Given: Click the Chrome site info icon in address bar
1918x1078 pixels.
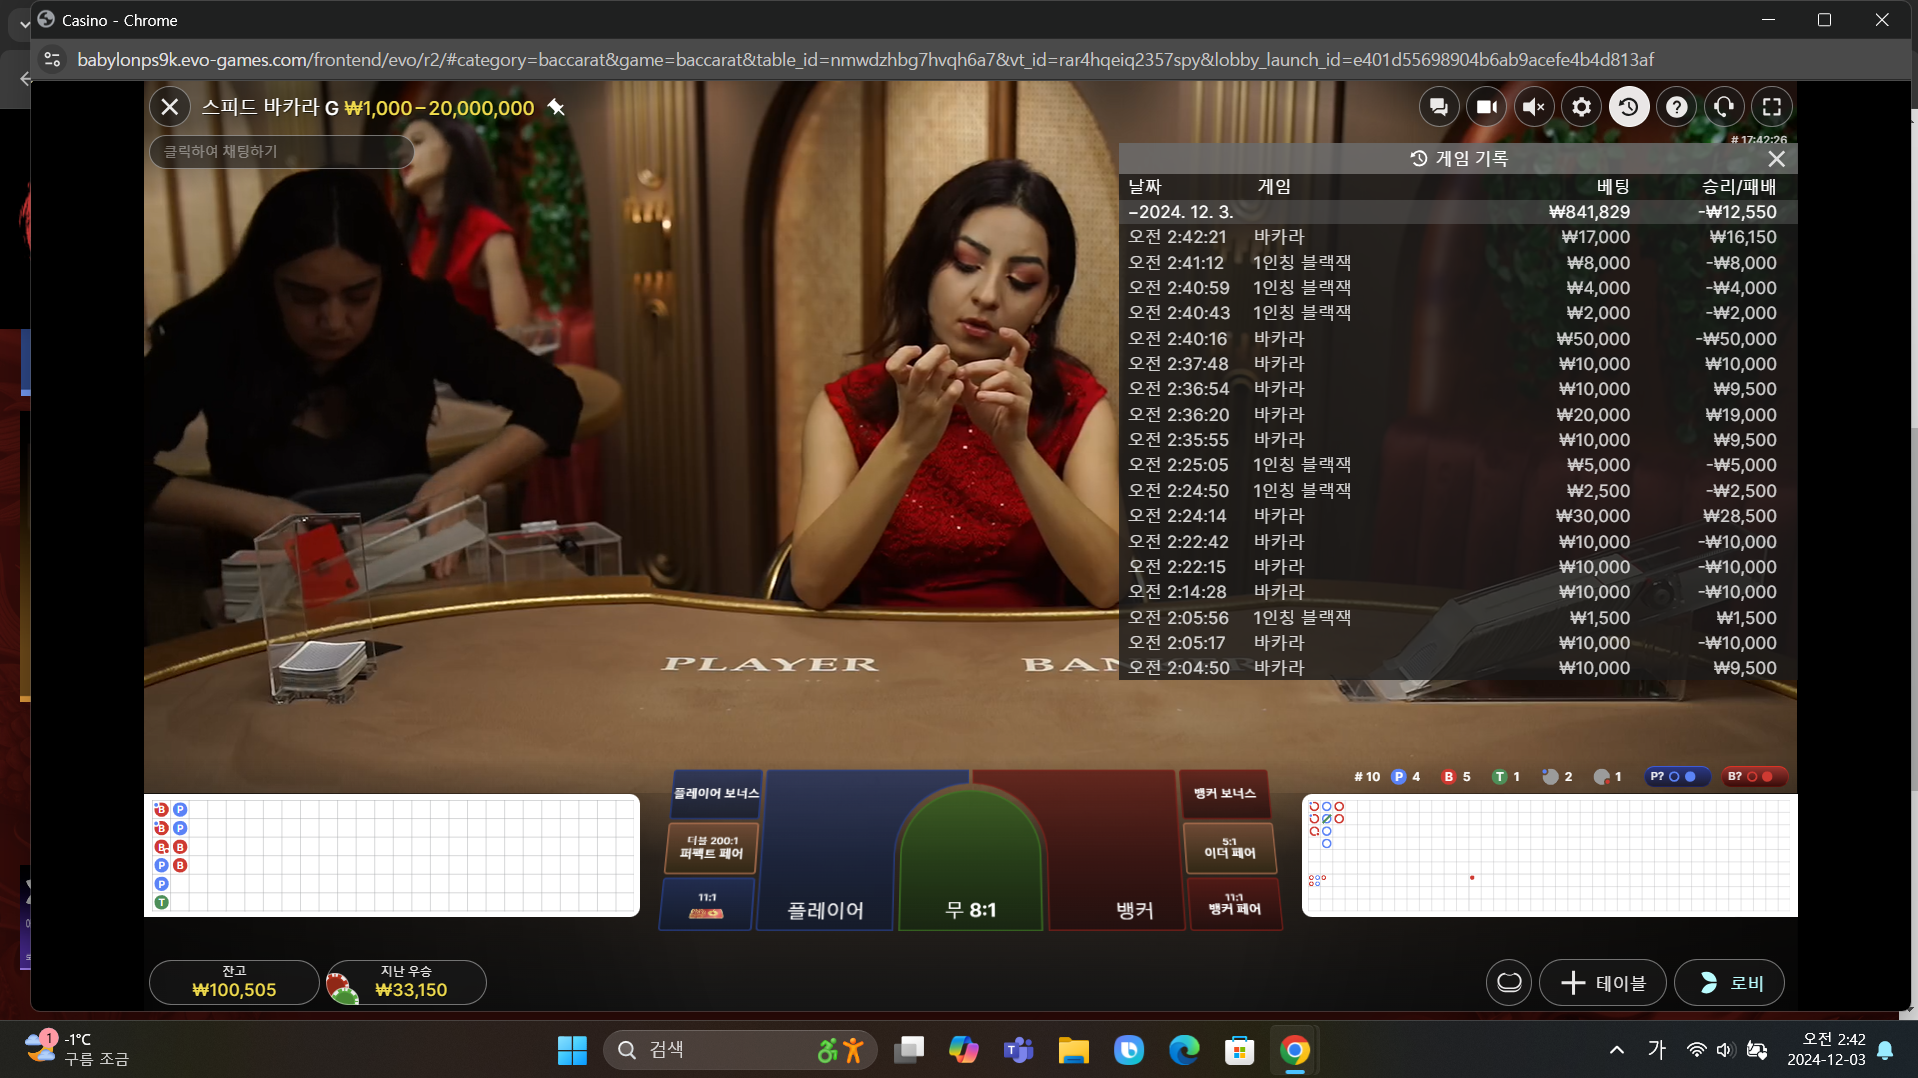Looking at the screenshot, I should point(53,60).
